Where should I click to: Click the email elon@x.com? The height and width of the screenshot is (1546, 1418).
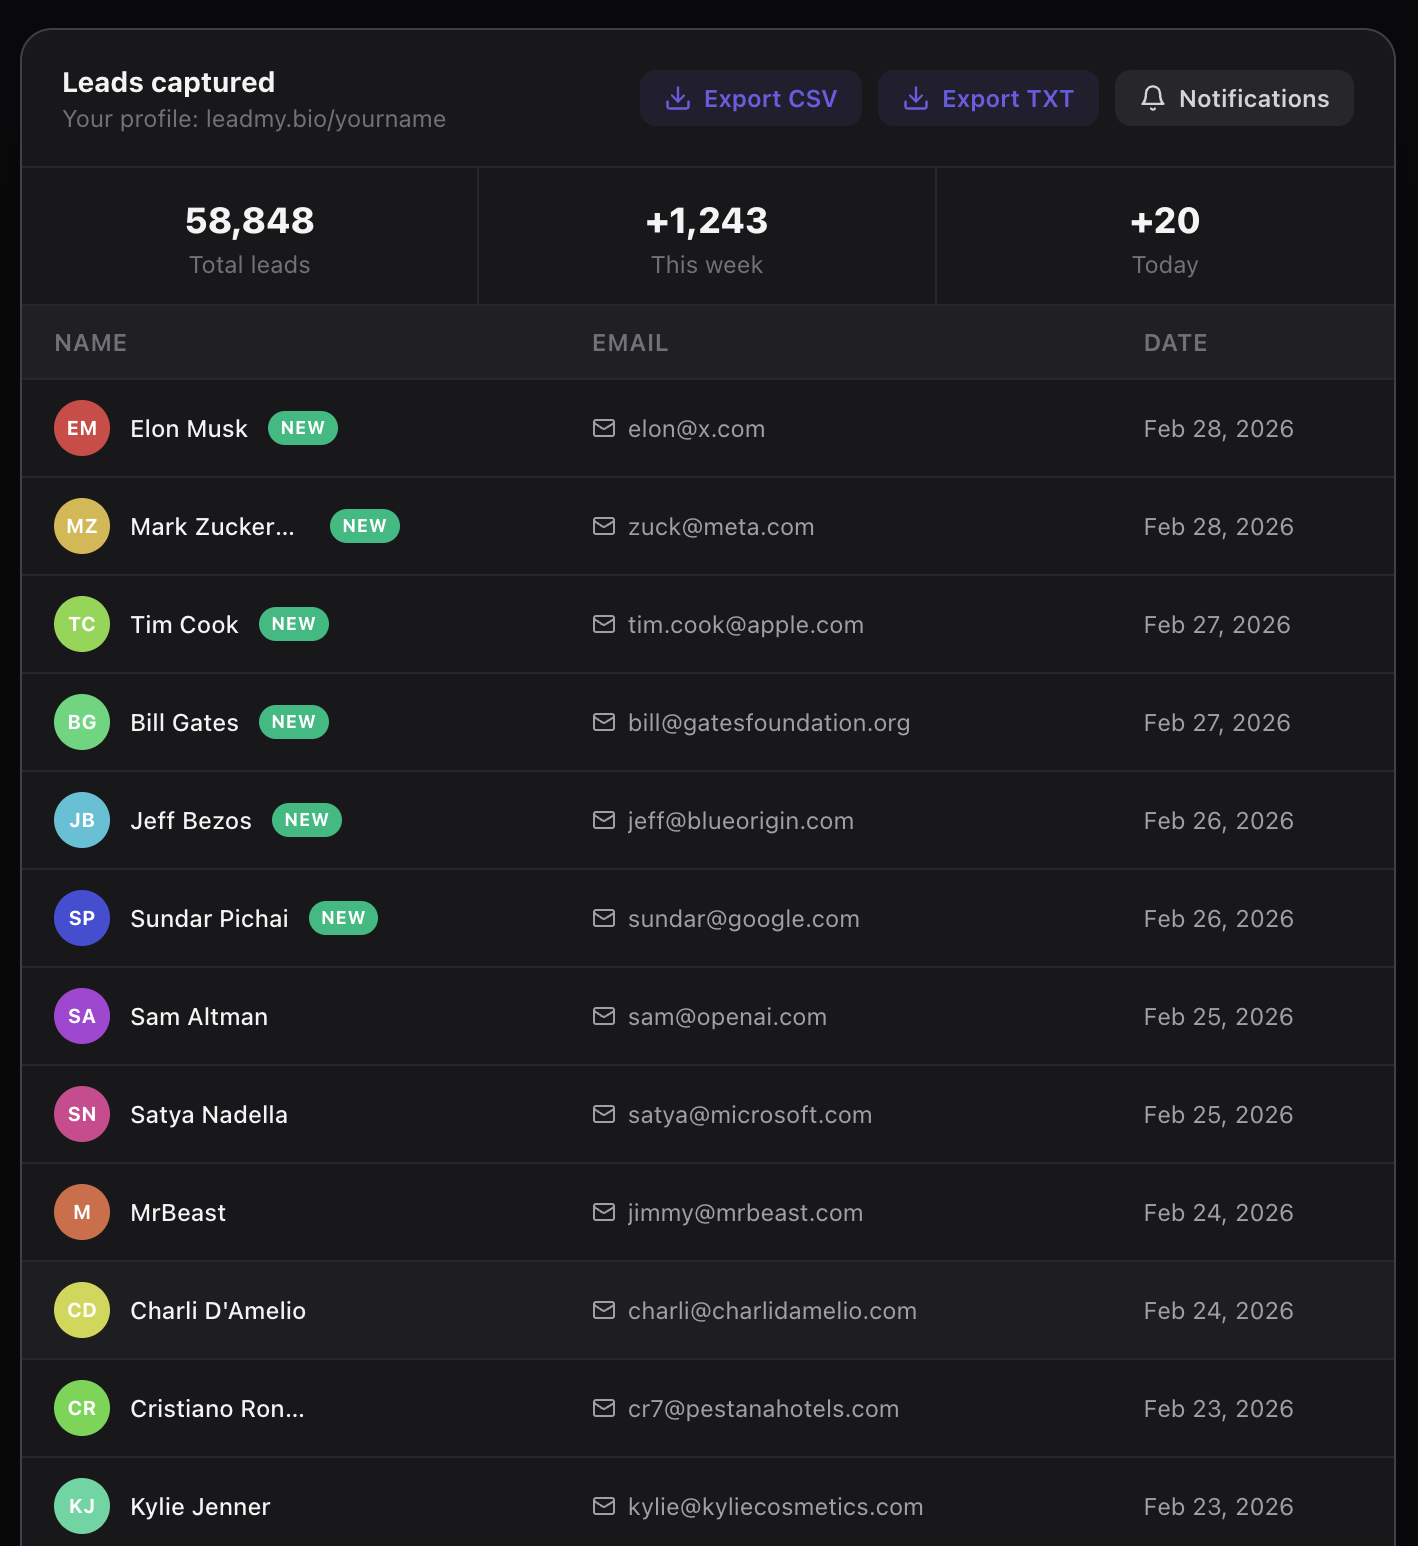tap(697, 429)
